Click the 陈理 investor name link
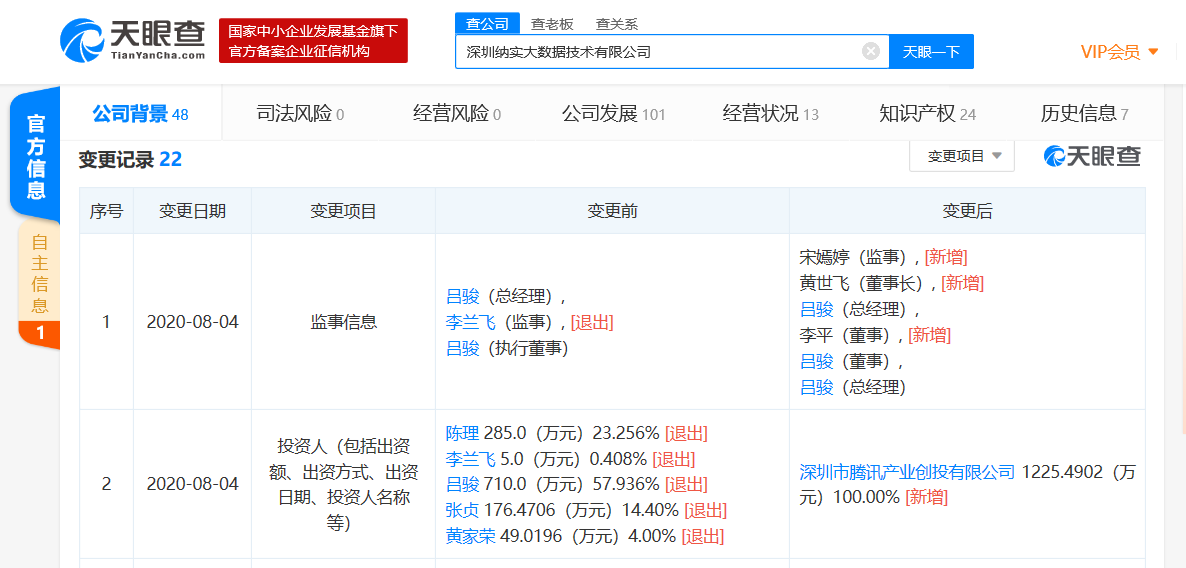 [x=462, y=433]
